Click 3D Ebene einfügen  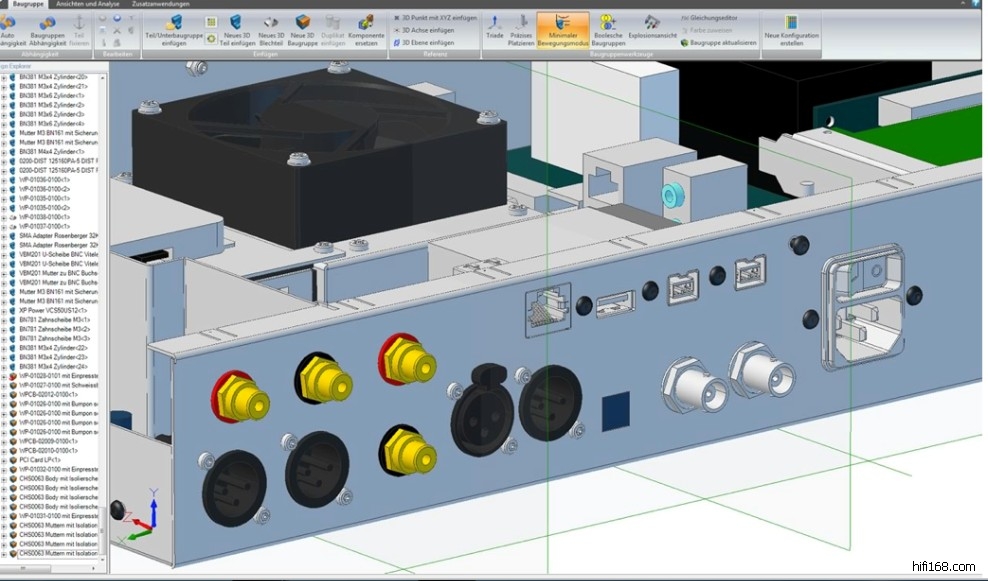(429, 43)
